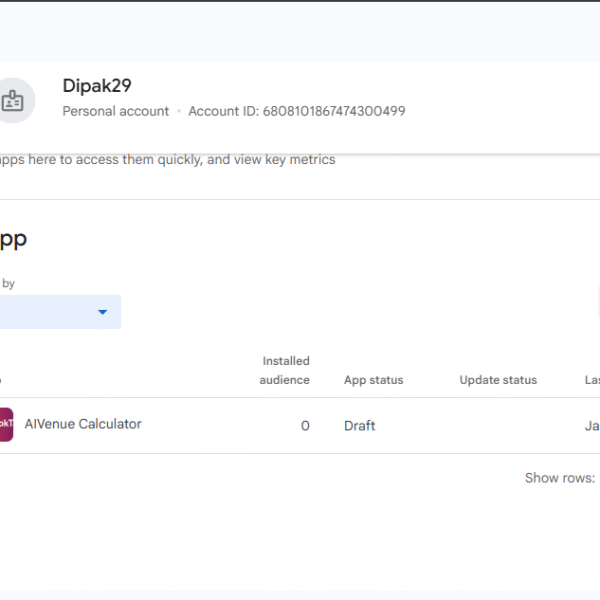Screen dimensions: 600x600
Task: Click the partially visible Last updated header
Action: click(x=592, y=380)
